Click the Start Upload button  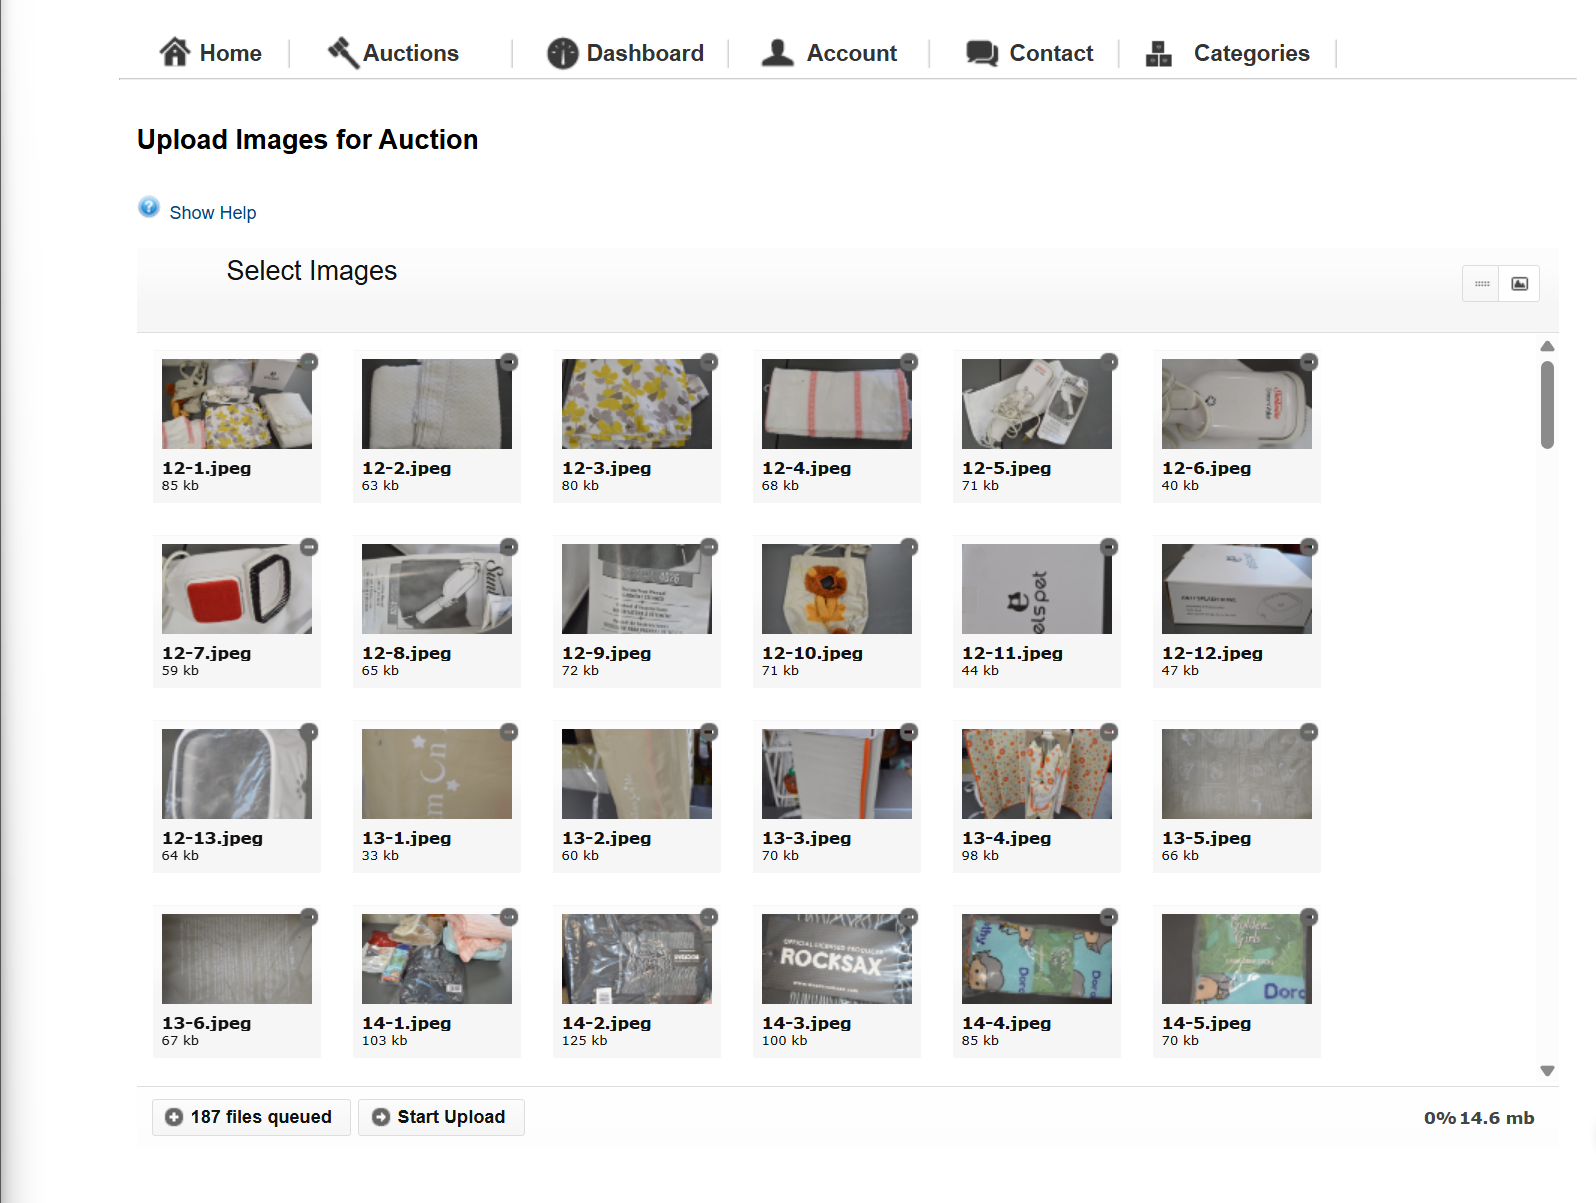441,1117
